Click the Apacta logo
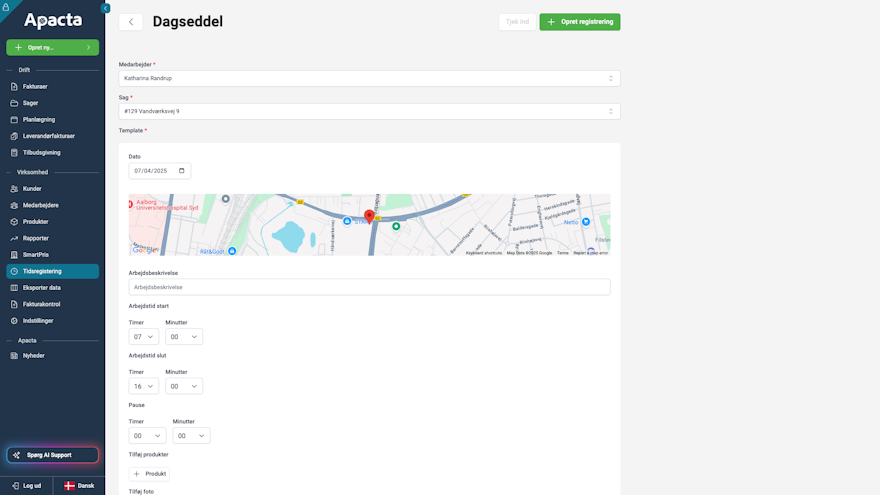Image resolution: width=880 pixels, height=495 pixels. [x=53, y=20]
